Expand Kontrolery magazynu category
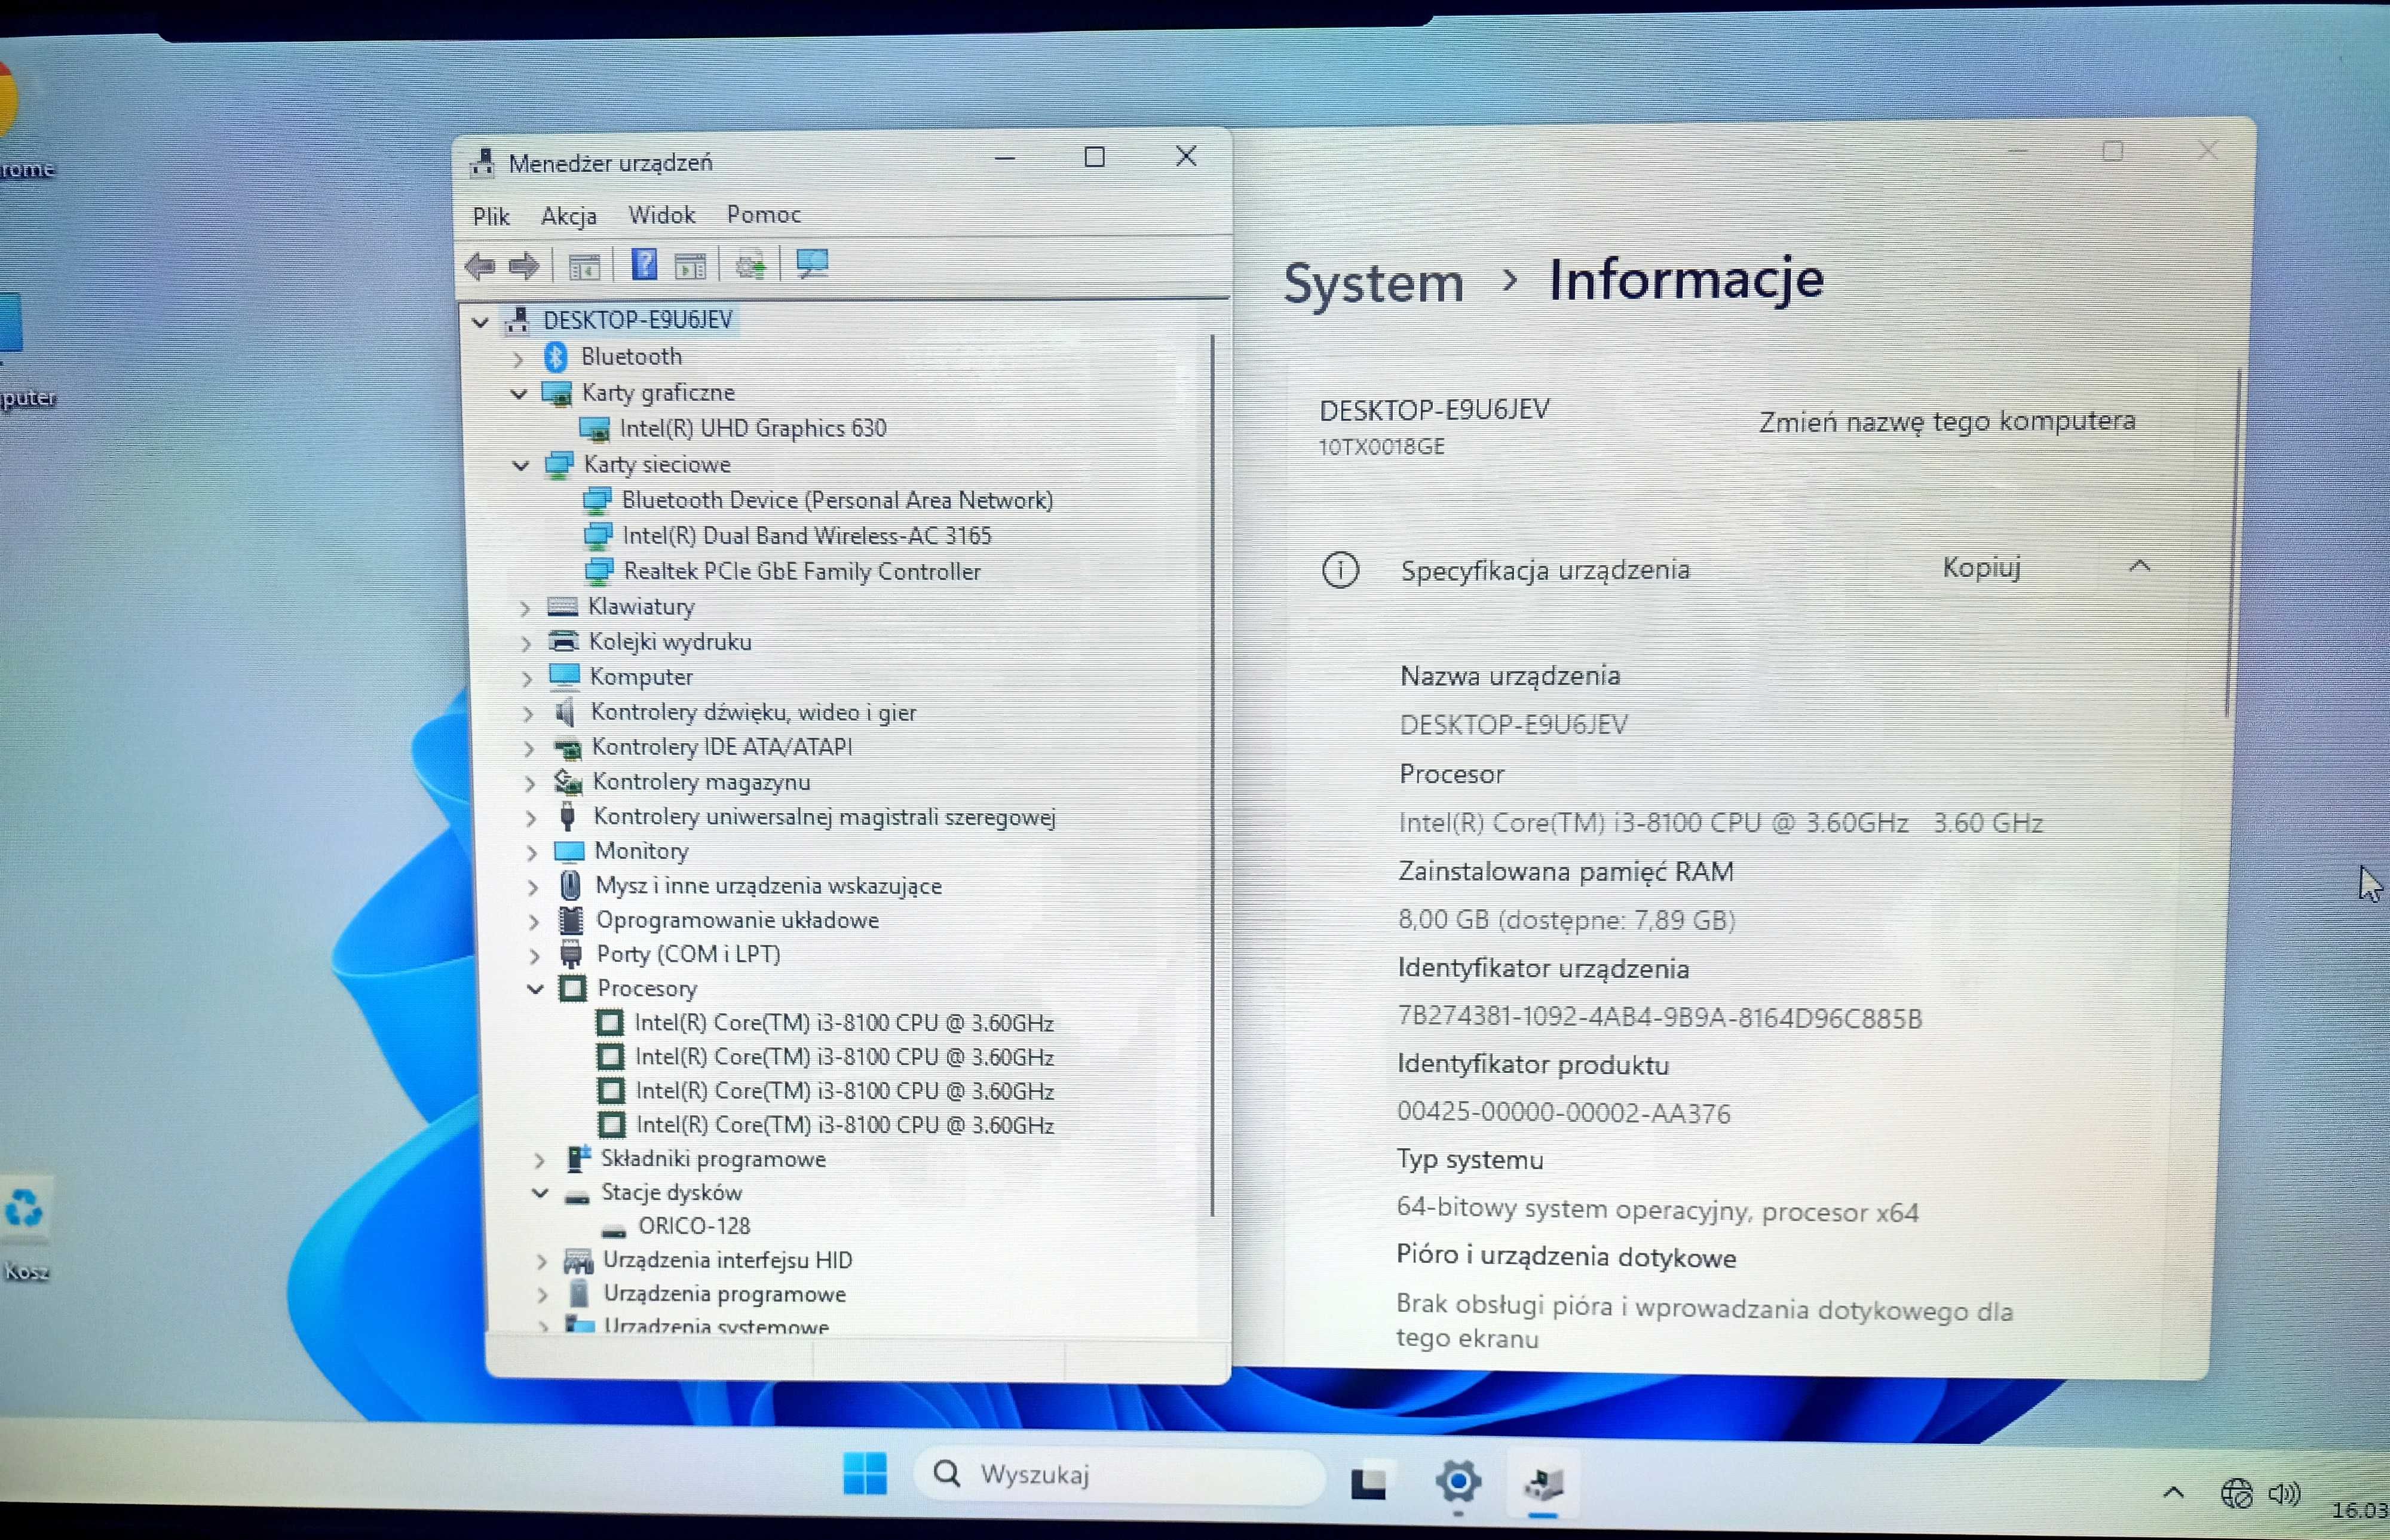Viewport: 2390px width, 1540px height. [530, 784]
